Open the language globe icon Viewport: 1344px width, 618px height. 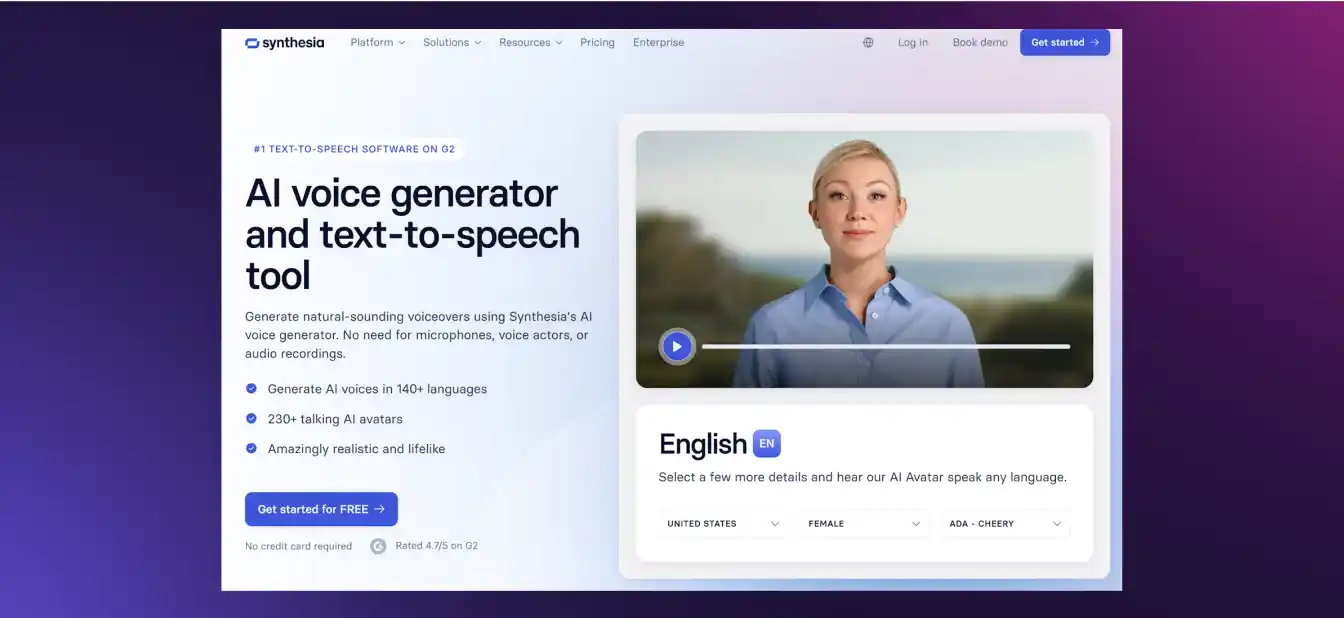[868, 43]
